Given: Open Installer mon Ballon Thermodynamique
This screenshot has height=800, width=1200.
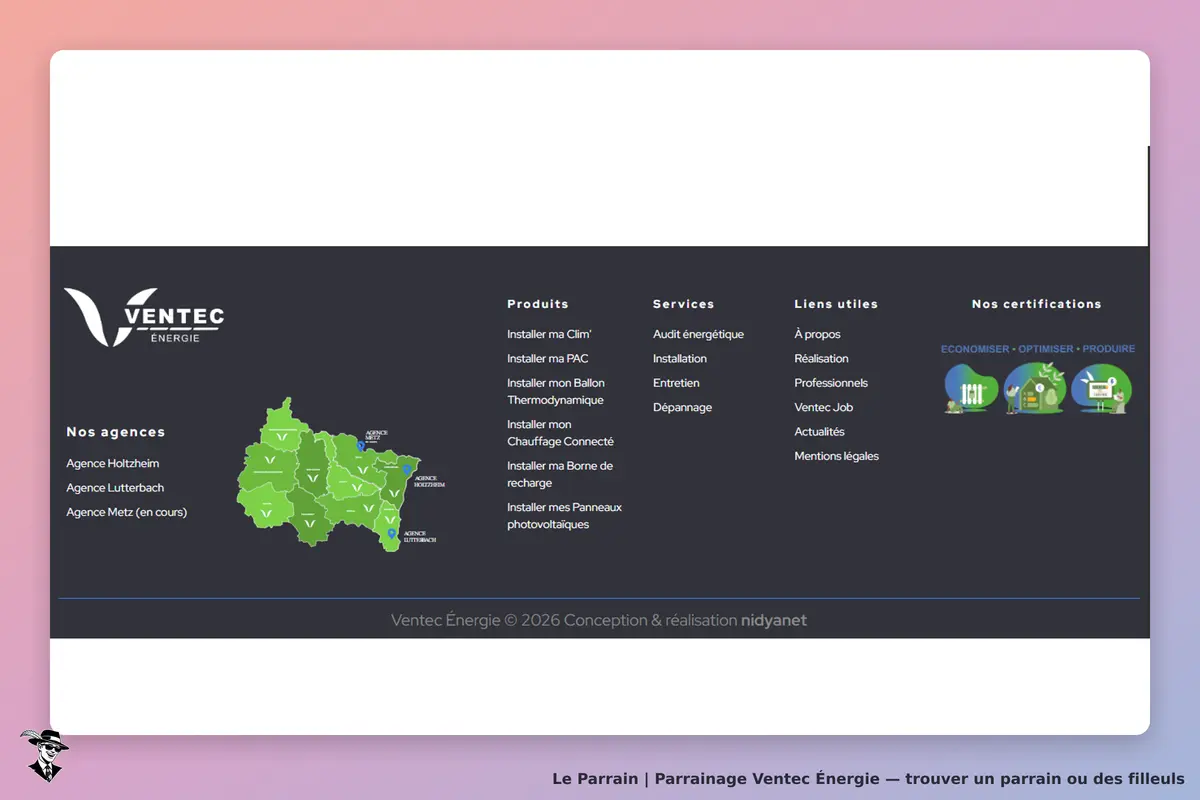Looking at the screenshot, I should tap(556, 391).
